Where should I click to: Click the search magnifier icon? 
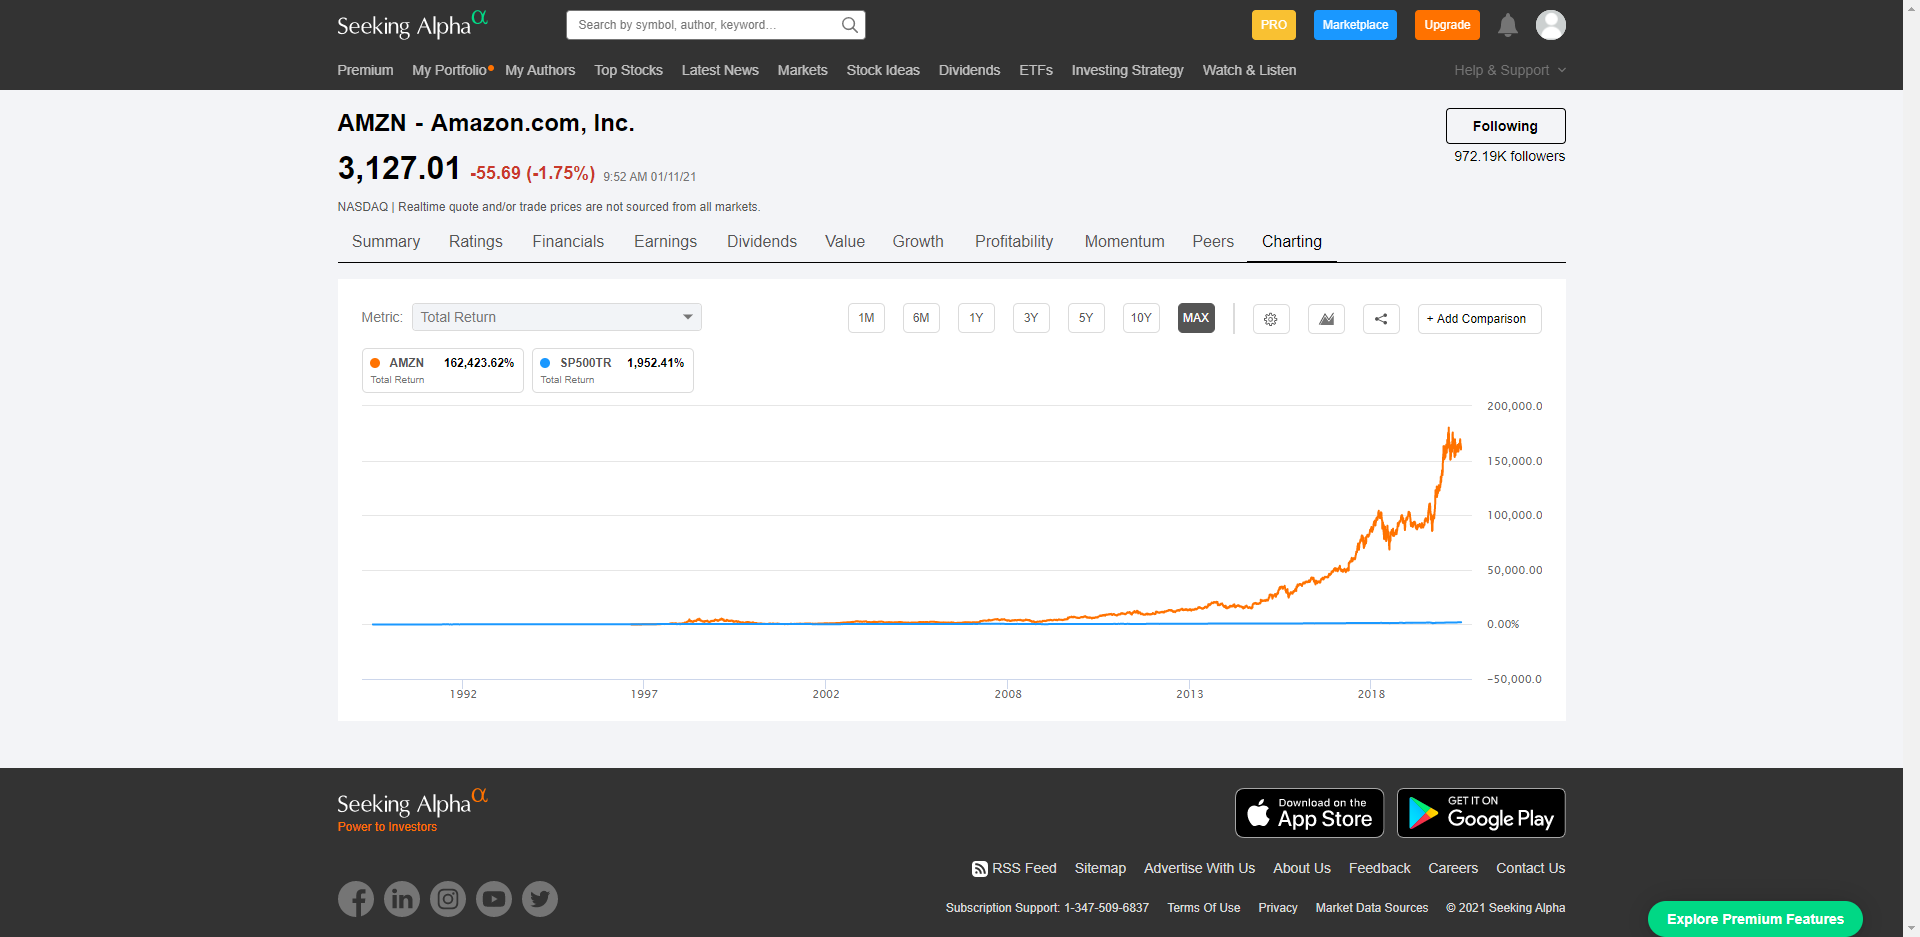click(849, 25)
